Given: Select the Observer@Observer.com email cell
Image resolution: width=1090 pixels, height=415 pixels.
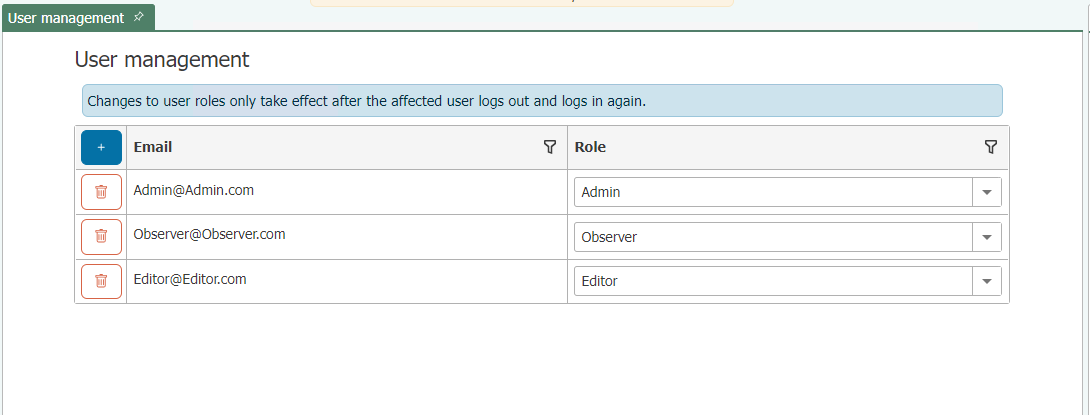Looking at the screenshot, I should click(x=347, y=237).
